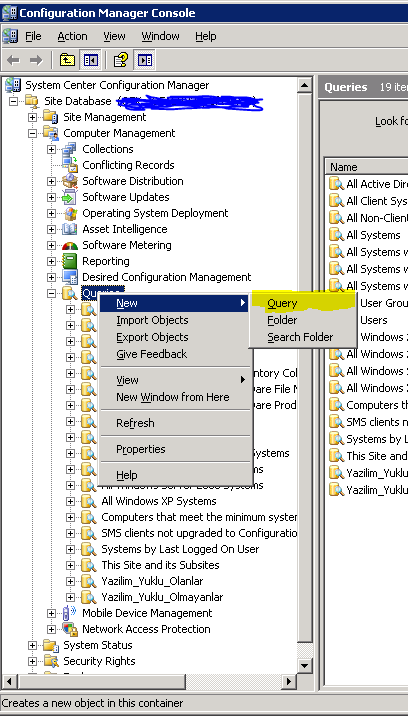The width and height of the screenshot is (408, 716).
Task: Click the System Status folder icon
Action: pyautogui.click(x=51, y=645)
